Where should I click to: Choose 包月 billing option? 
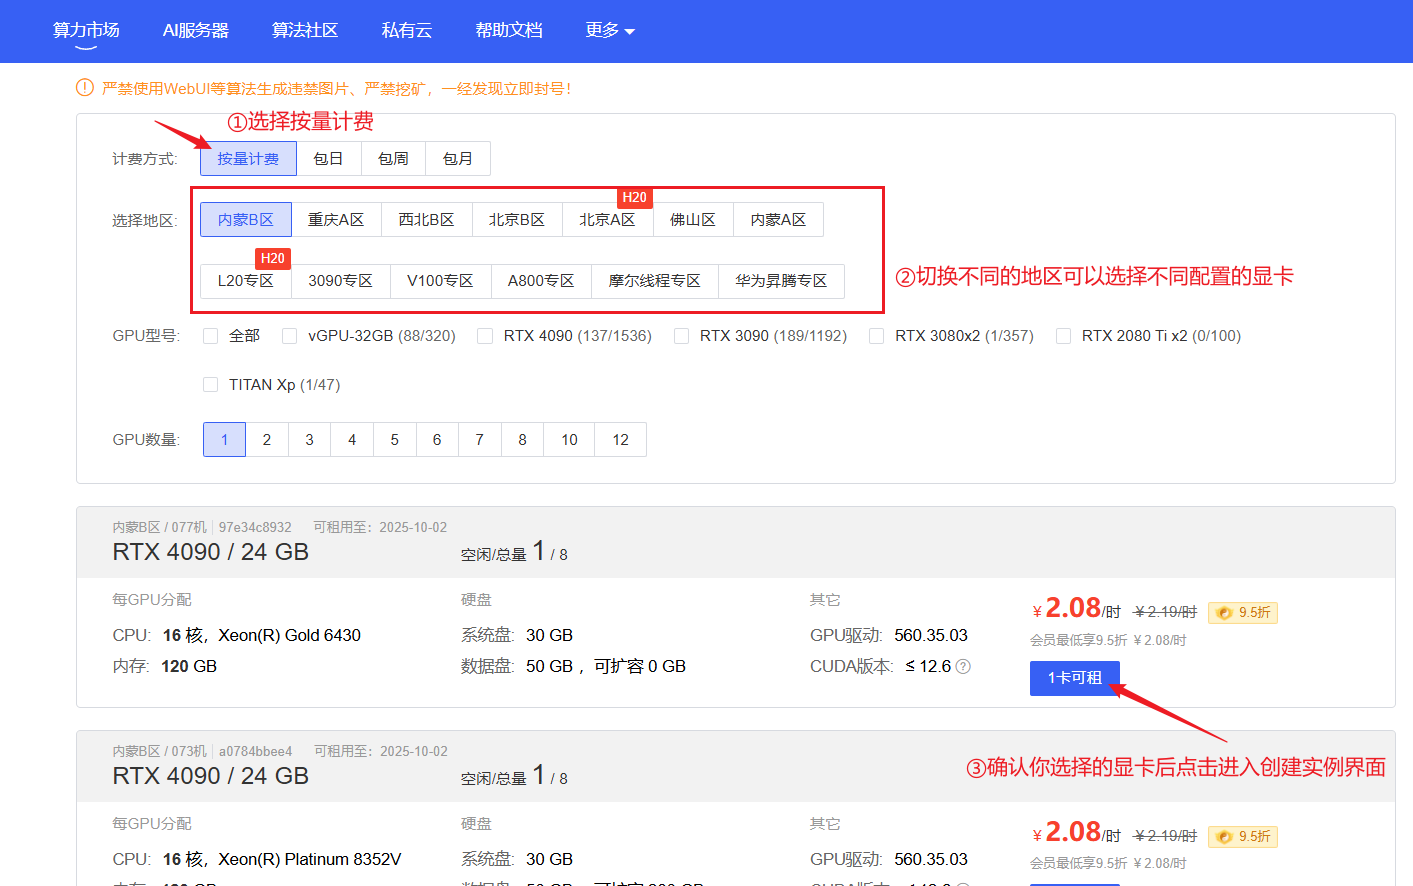pyautogui.click(x=458, y=158)
